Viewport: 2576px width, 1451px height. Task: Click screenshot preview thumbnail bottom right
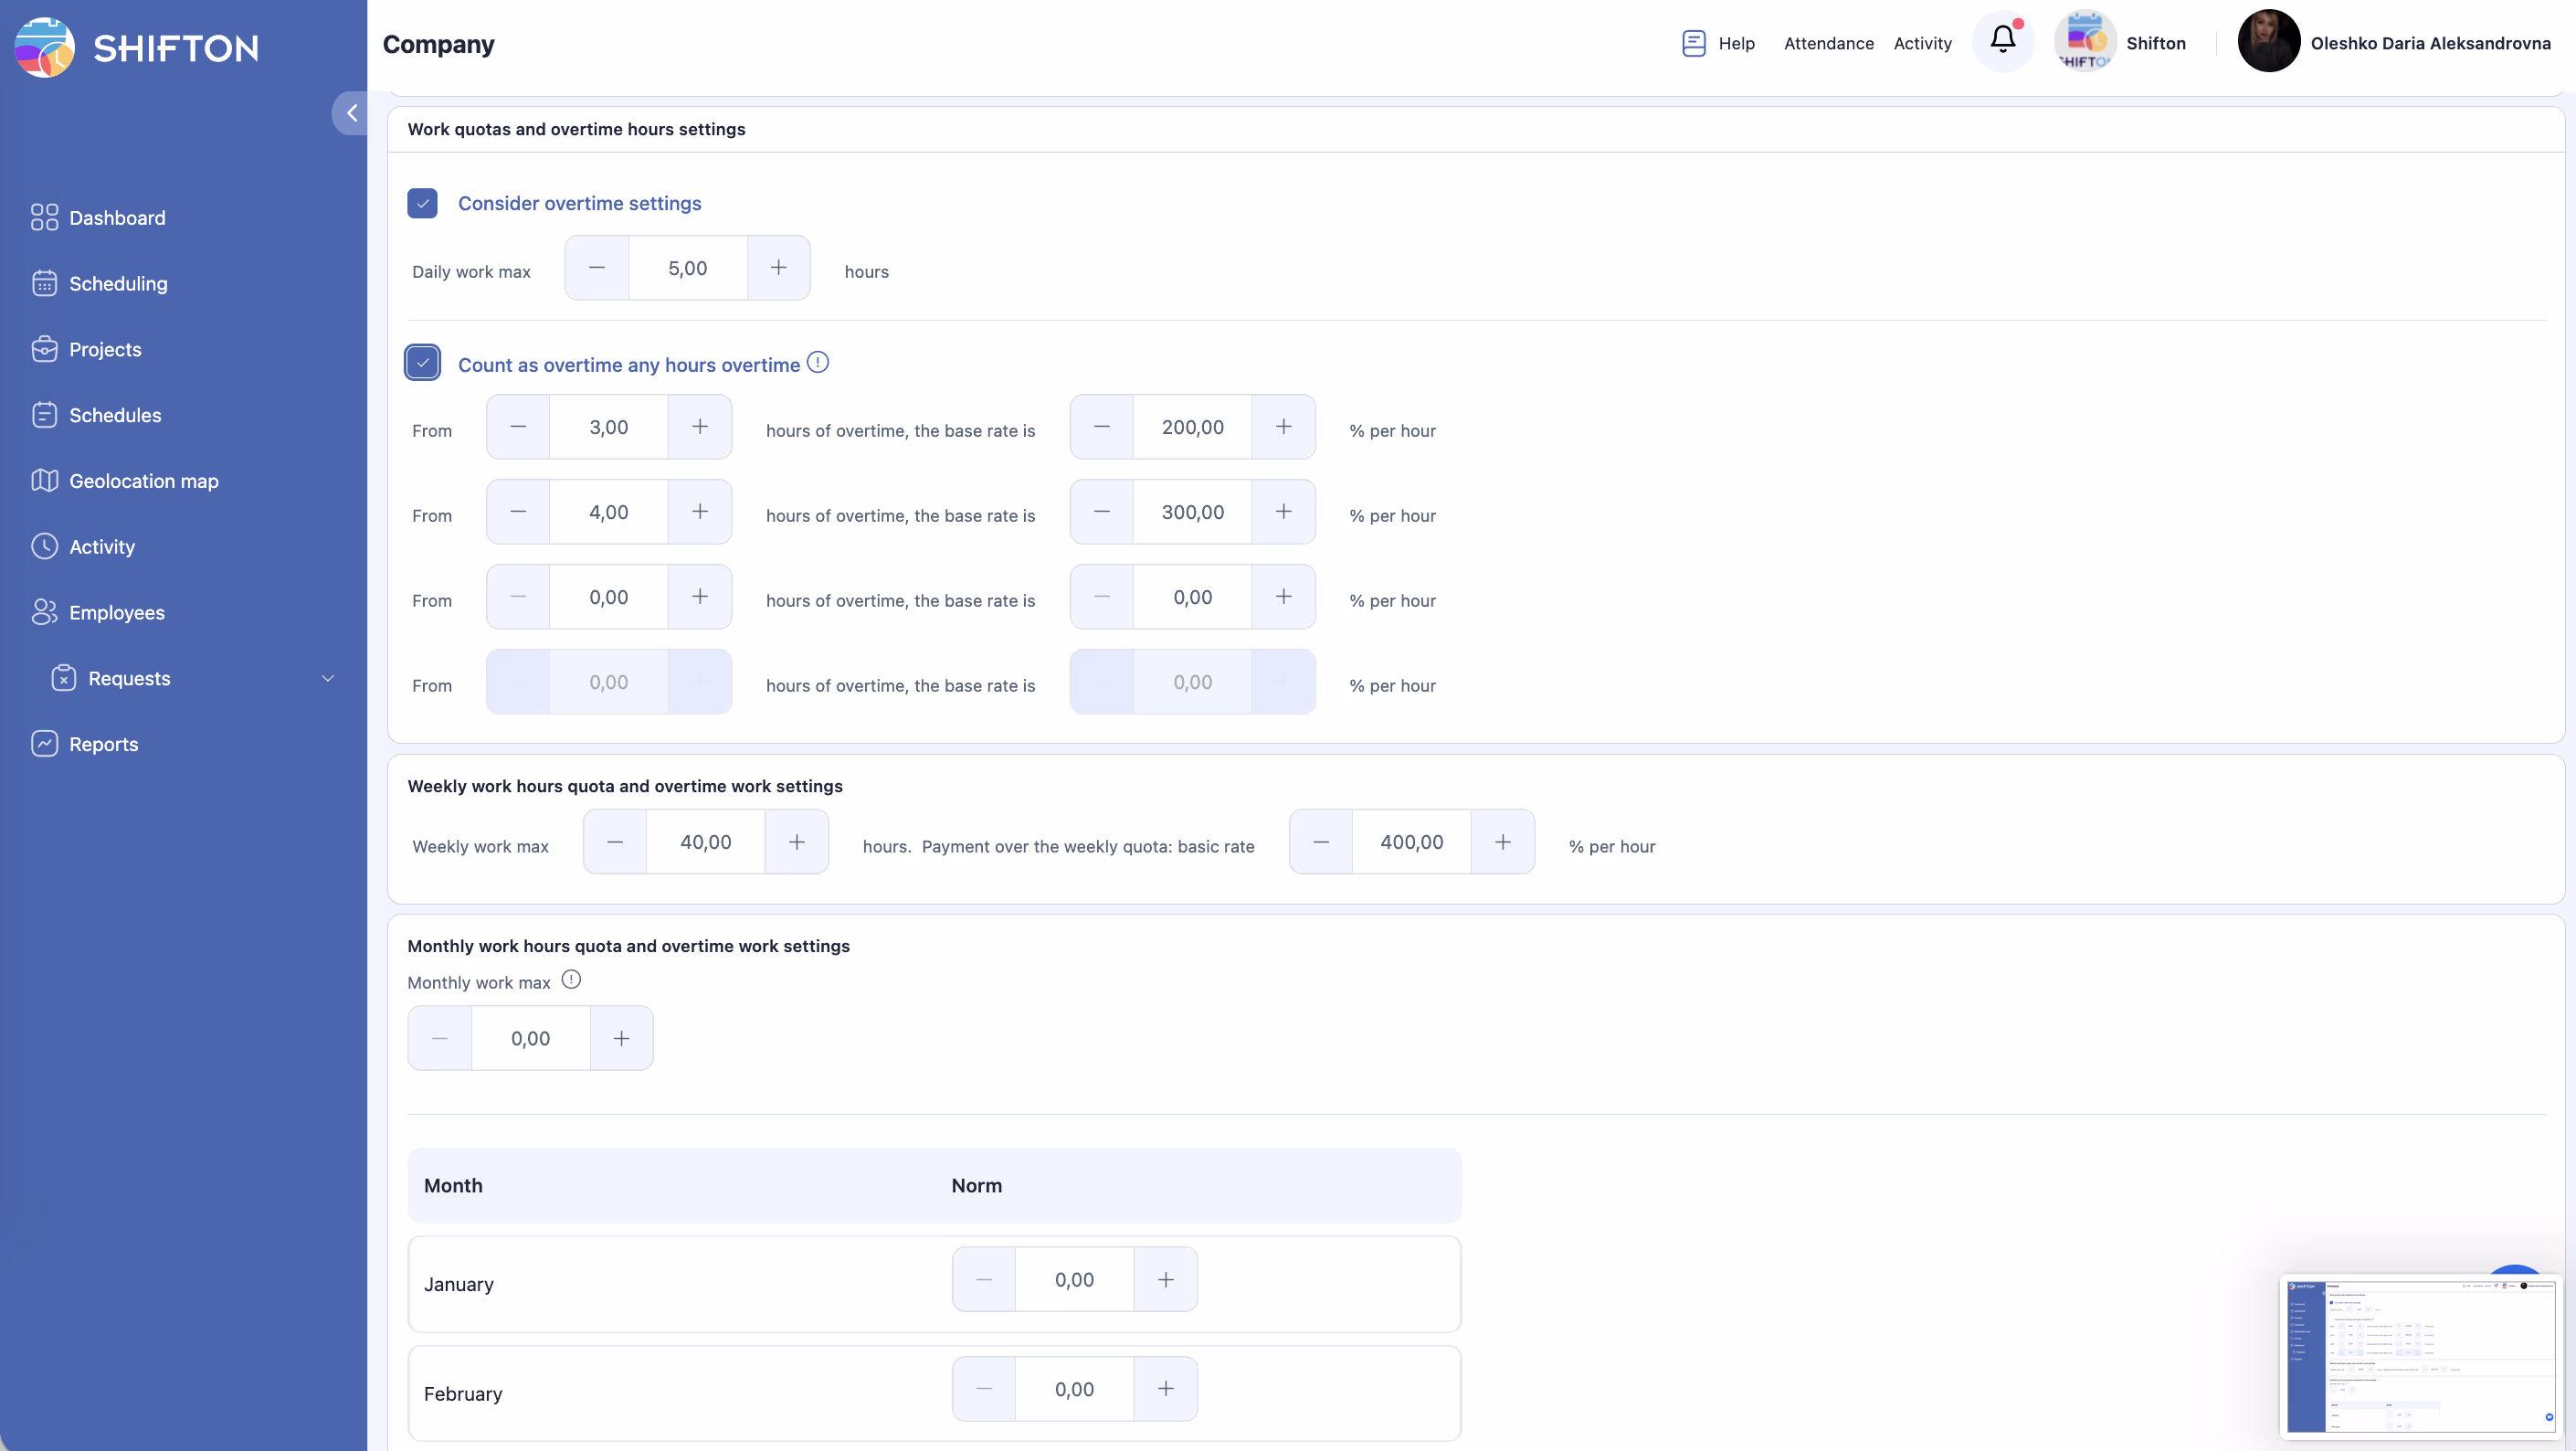pyautogui.click(x=2420, y=1358)
